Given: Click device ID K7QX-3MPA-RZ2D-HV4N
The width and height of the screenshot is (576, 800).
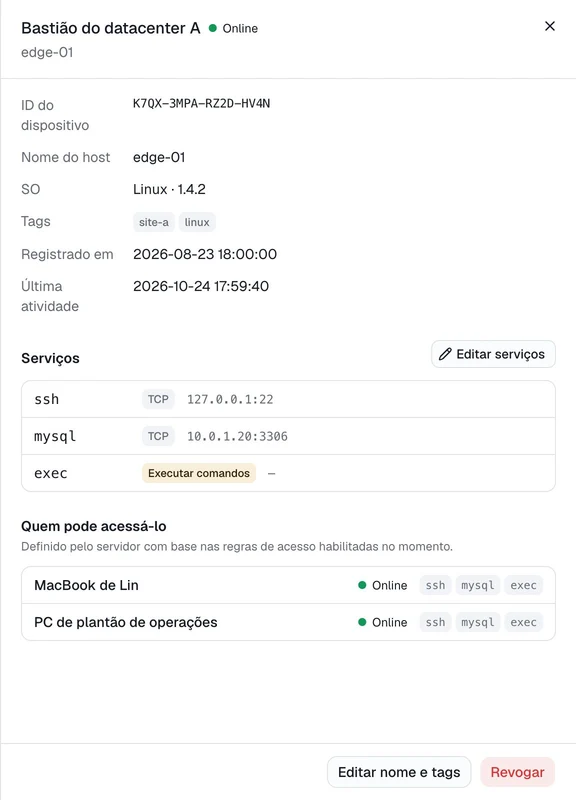Looking at the screenshot, I should (202, 104).
